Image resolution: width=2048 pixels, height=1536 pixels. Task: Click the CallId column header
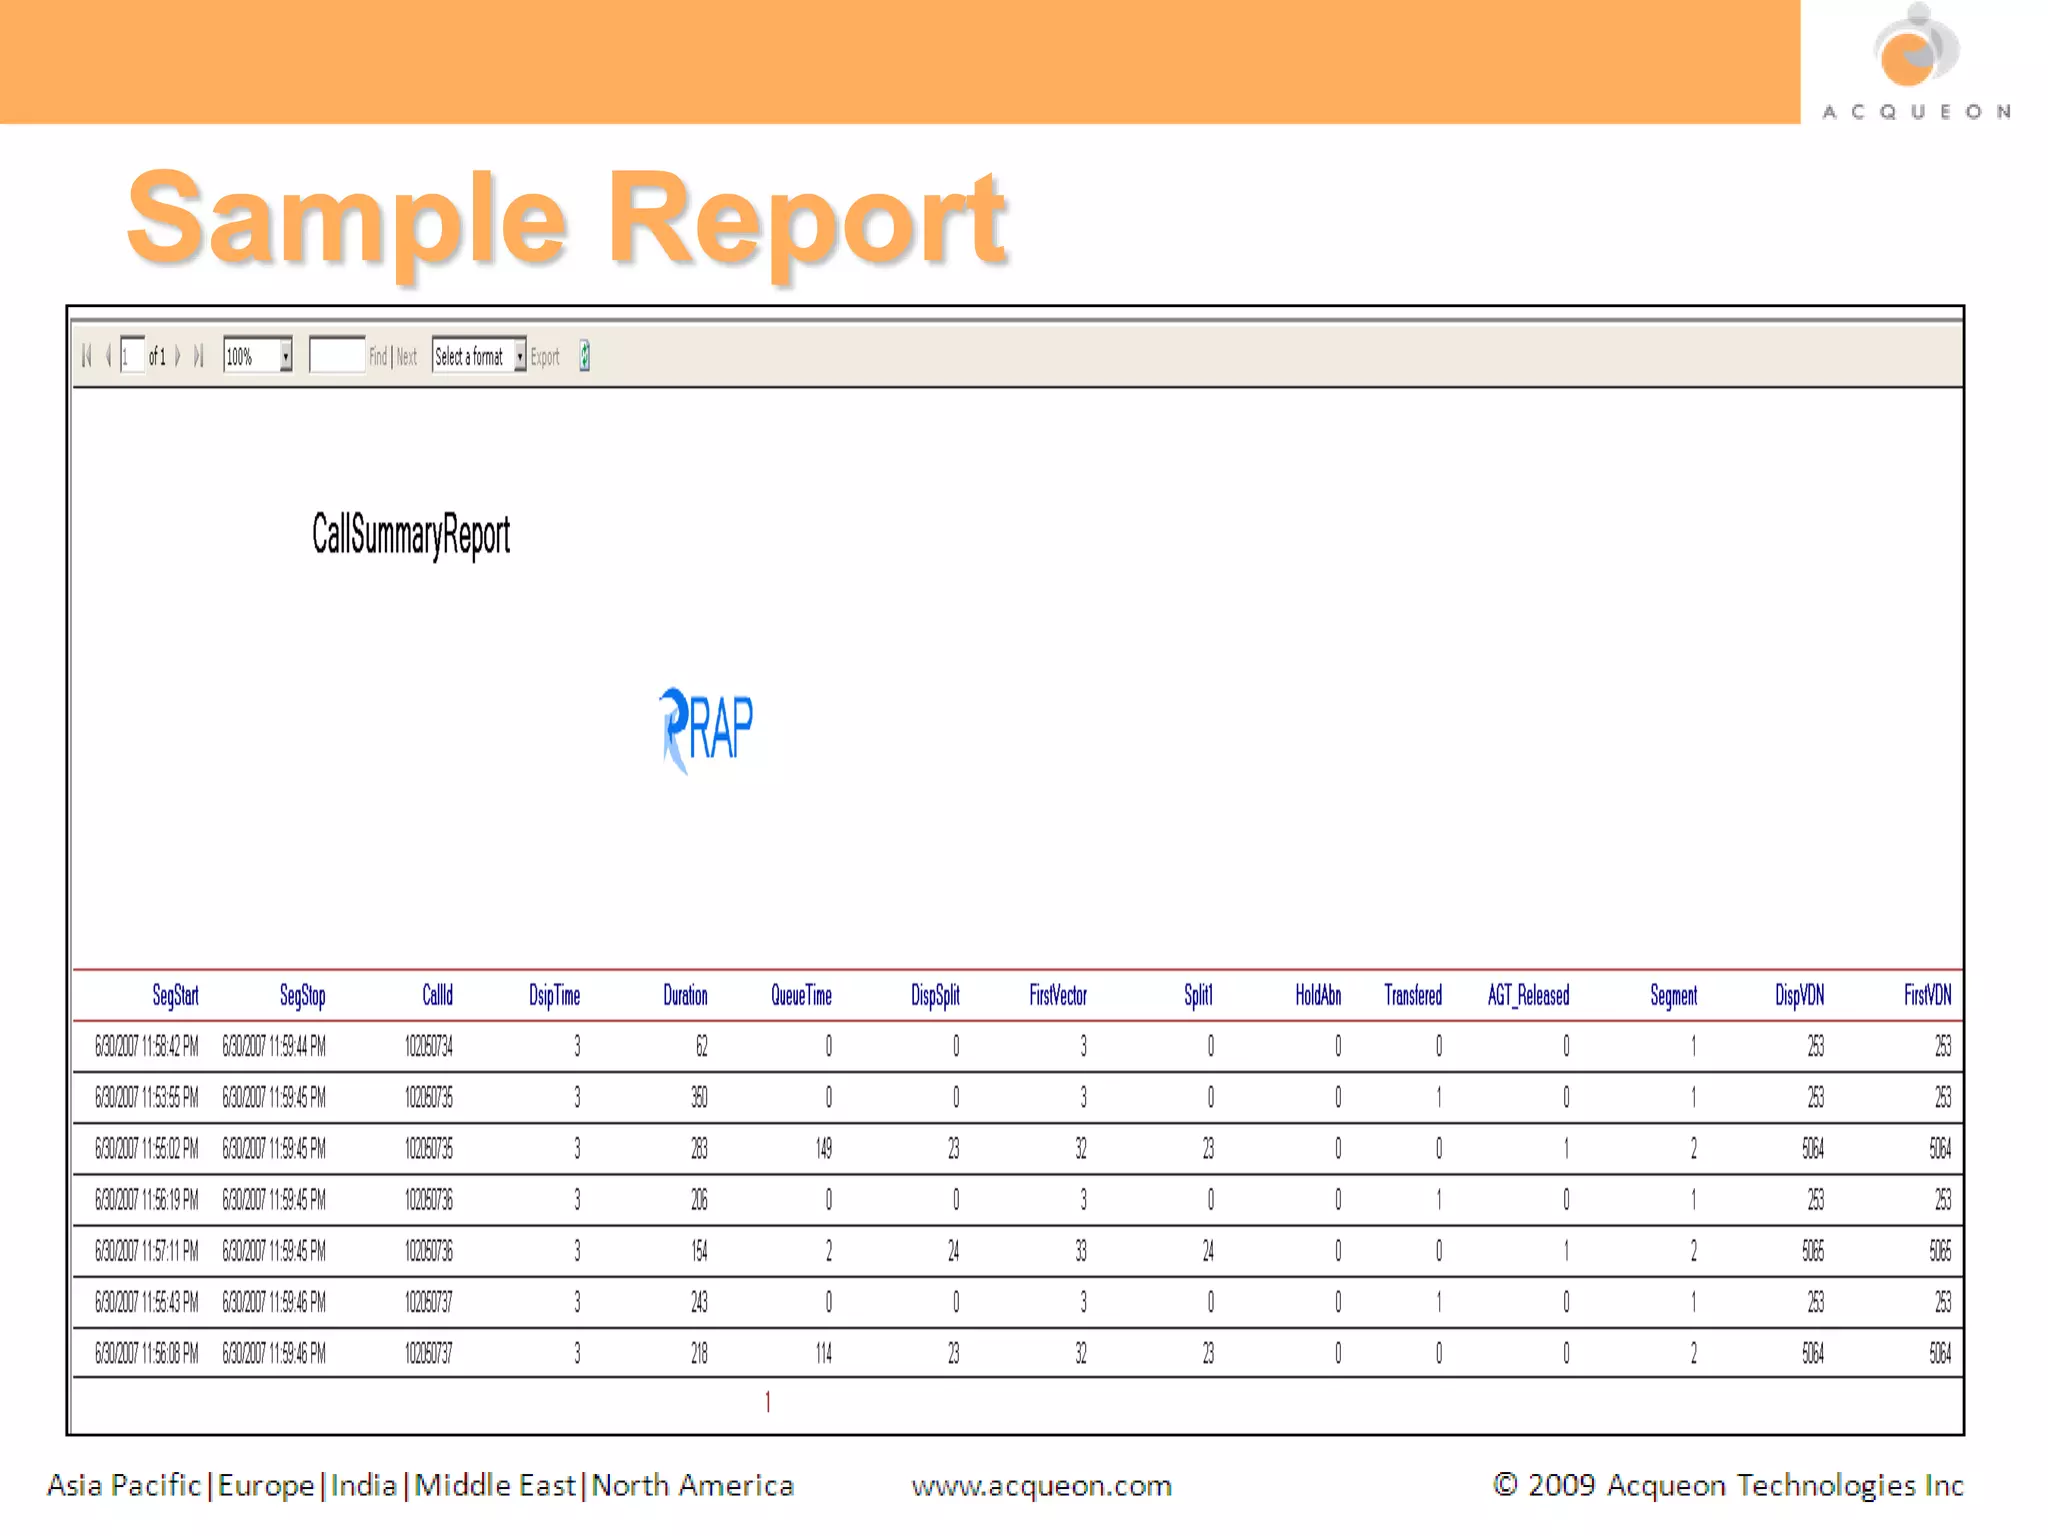(x=437, y=995)
